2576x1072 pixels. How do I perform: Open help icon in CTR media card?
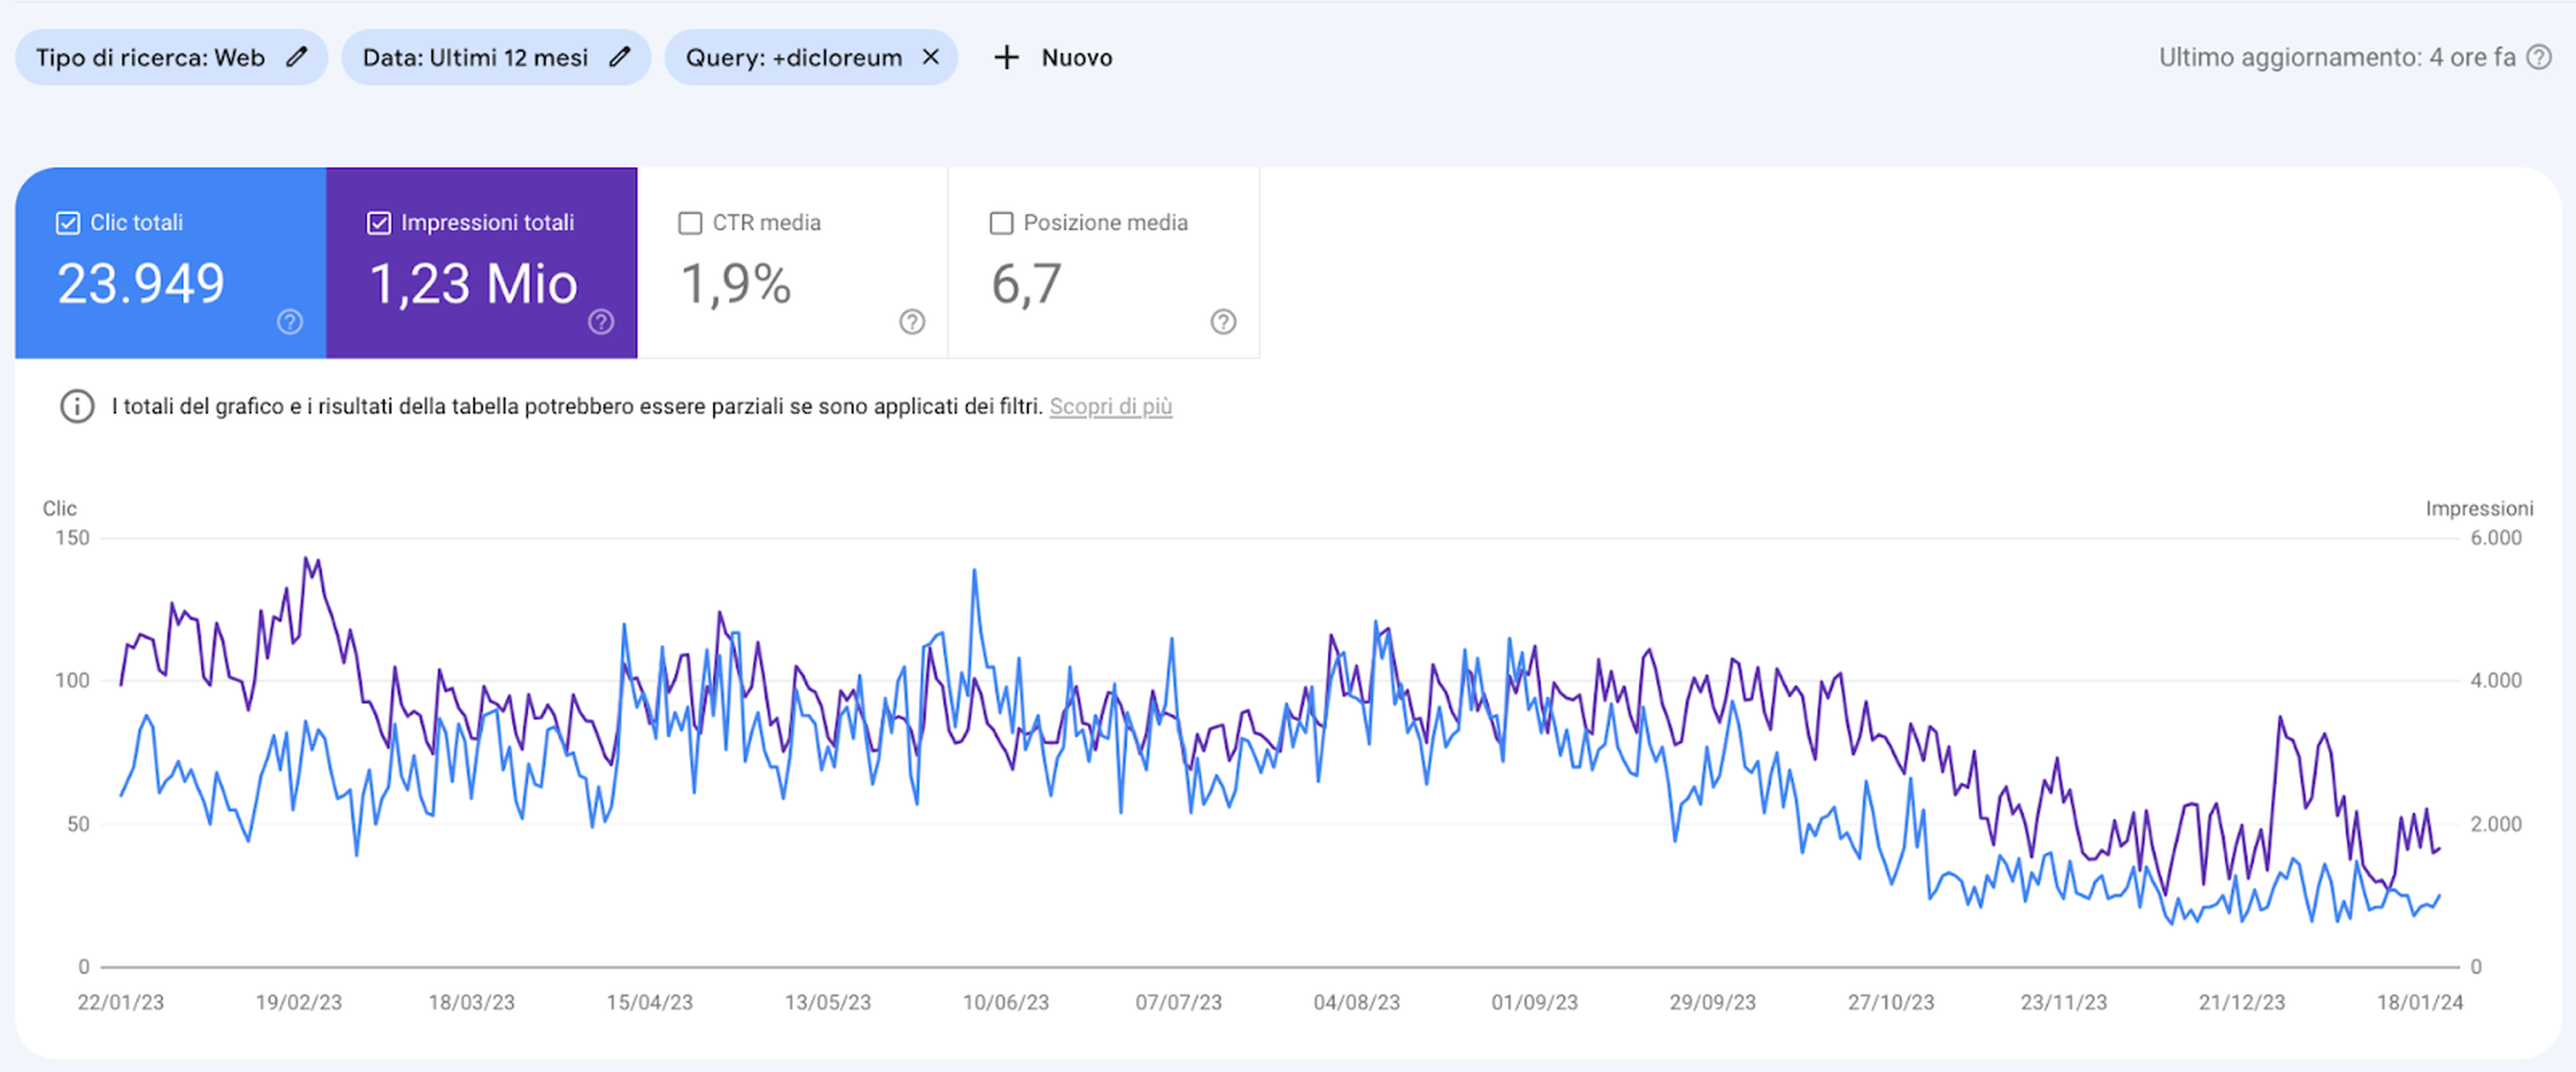912,322
